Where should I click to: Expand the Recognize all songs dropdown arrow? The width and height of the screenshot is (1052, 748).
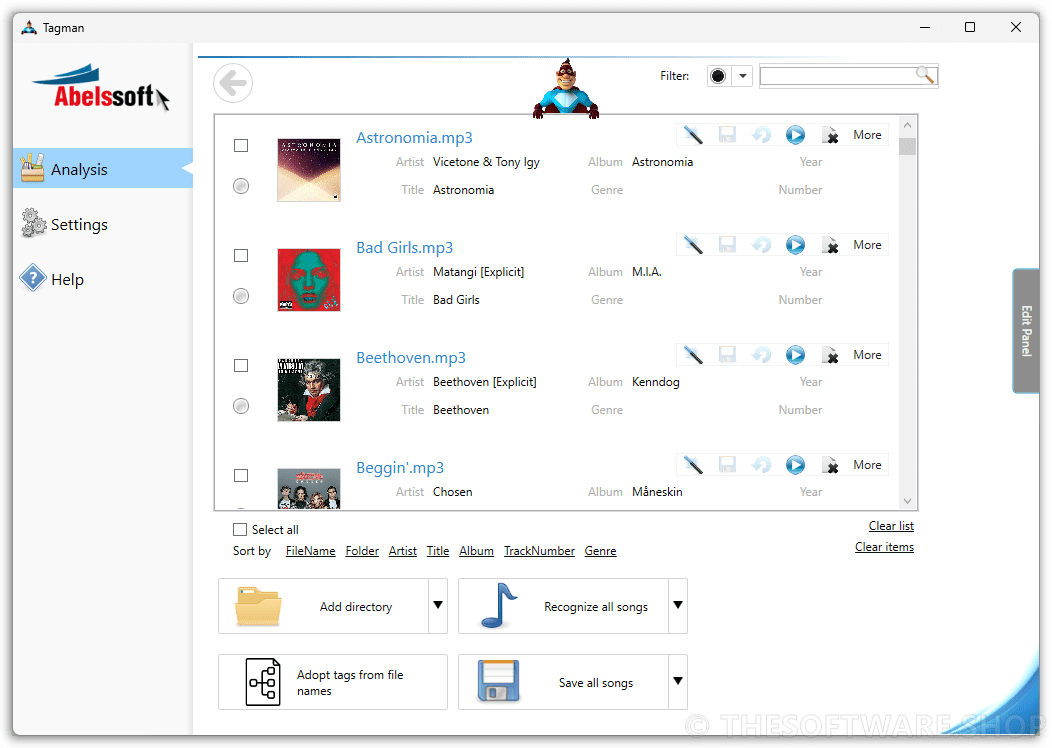pos(678,606)
